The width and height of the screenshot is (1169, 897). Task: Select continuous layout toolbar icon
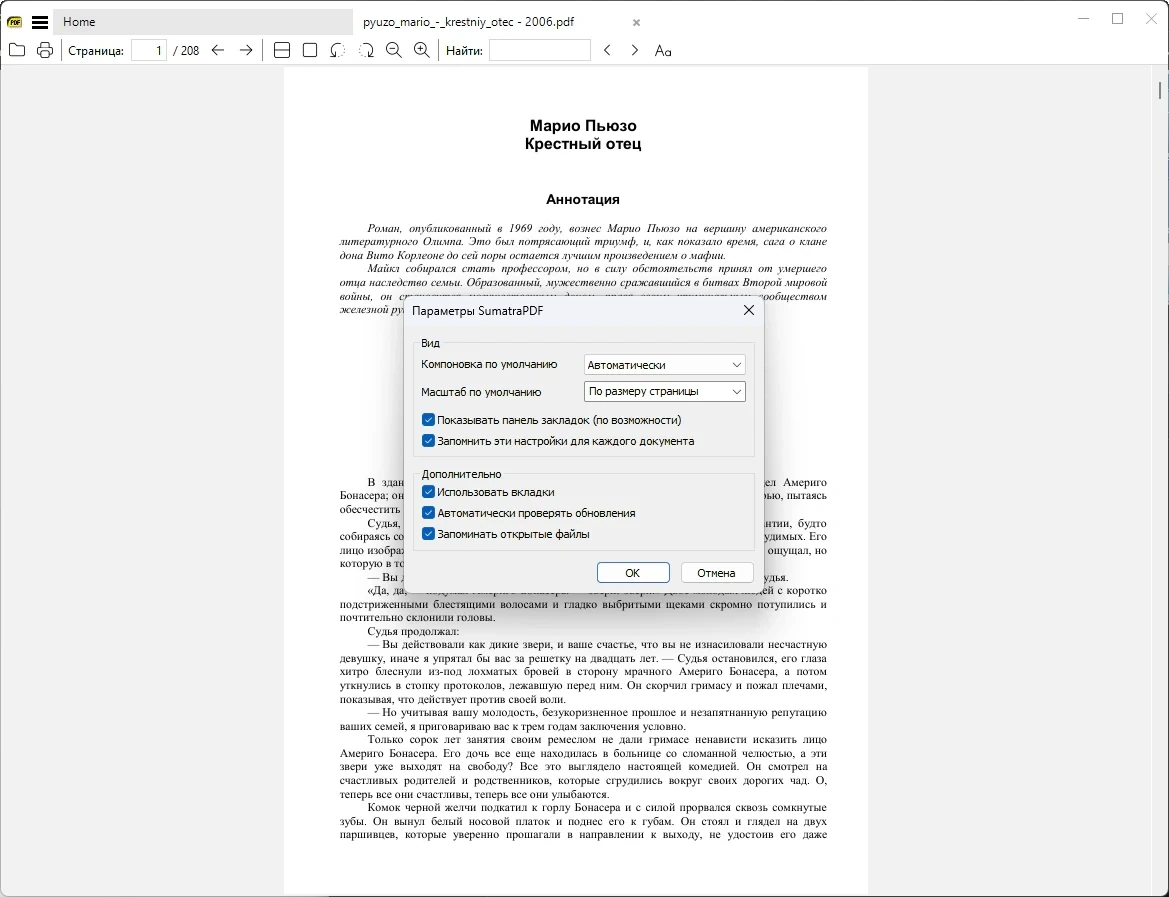coord(282,50)
